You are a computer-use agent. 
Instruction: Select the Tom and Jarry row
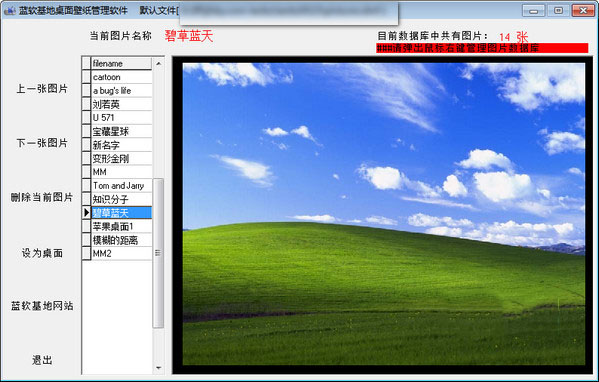[121, 186]
